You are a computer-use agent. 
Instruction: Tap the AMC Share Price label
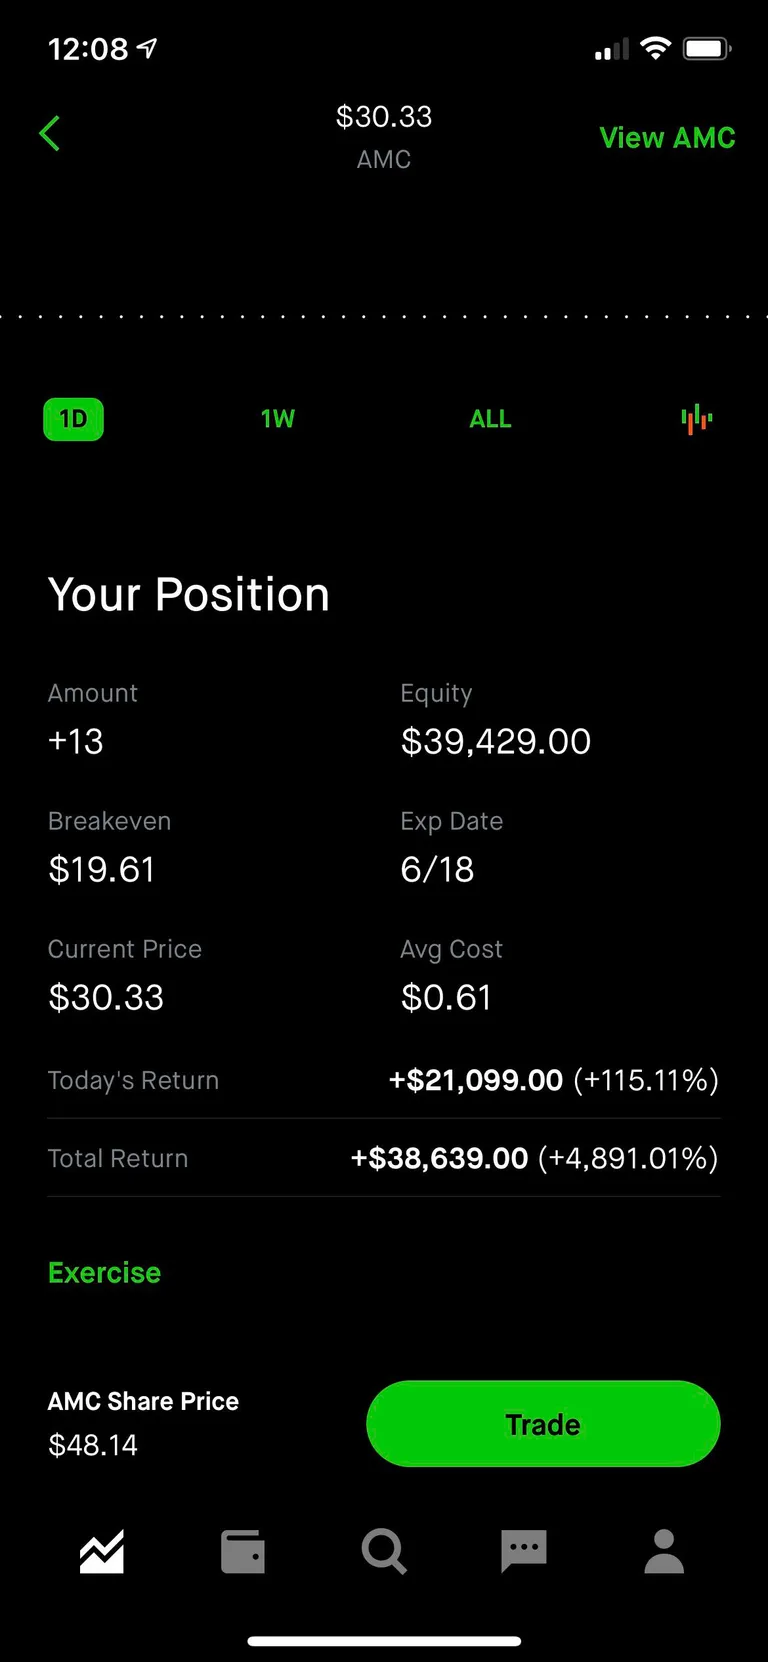[143, 1401]
